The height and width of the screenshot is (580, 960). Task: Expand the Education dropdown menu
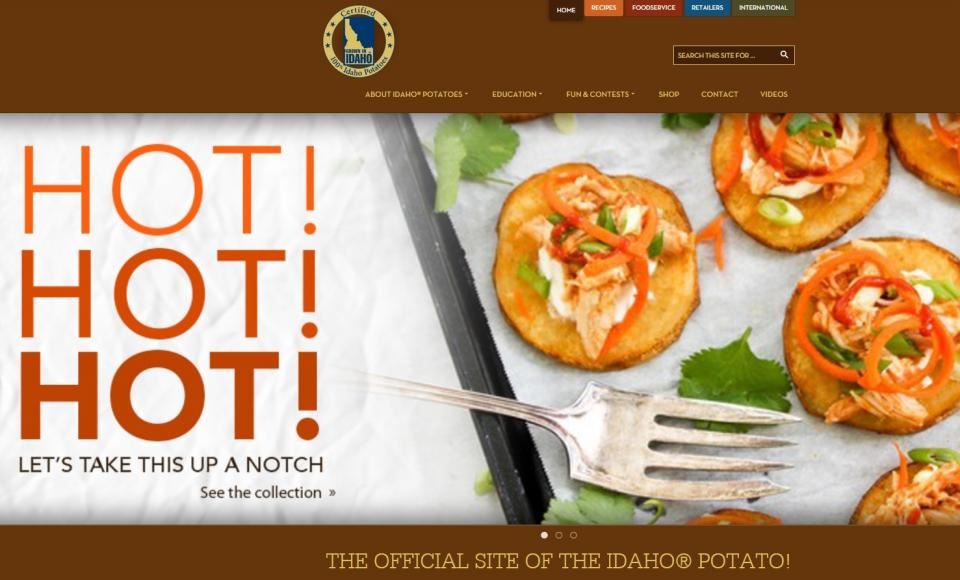pyautogui.click(x=517, y=94)
